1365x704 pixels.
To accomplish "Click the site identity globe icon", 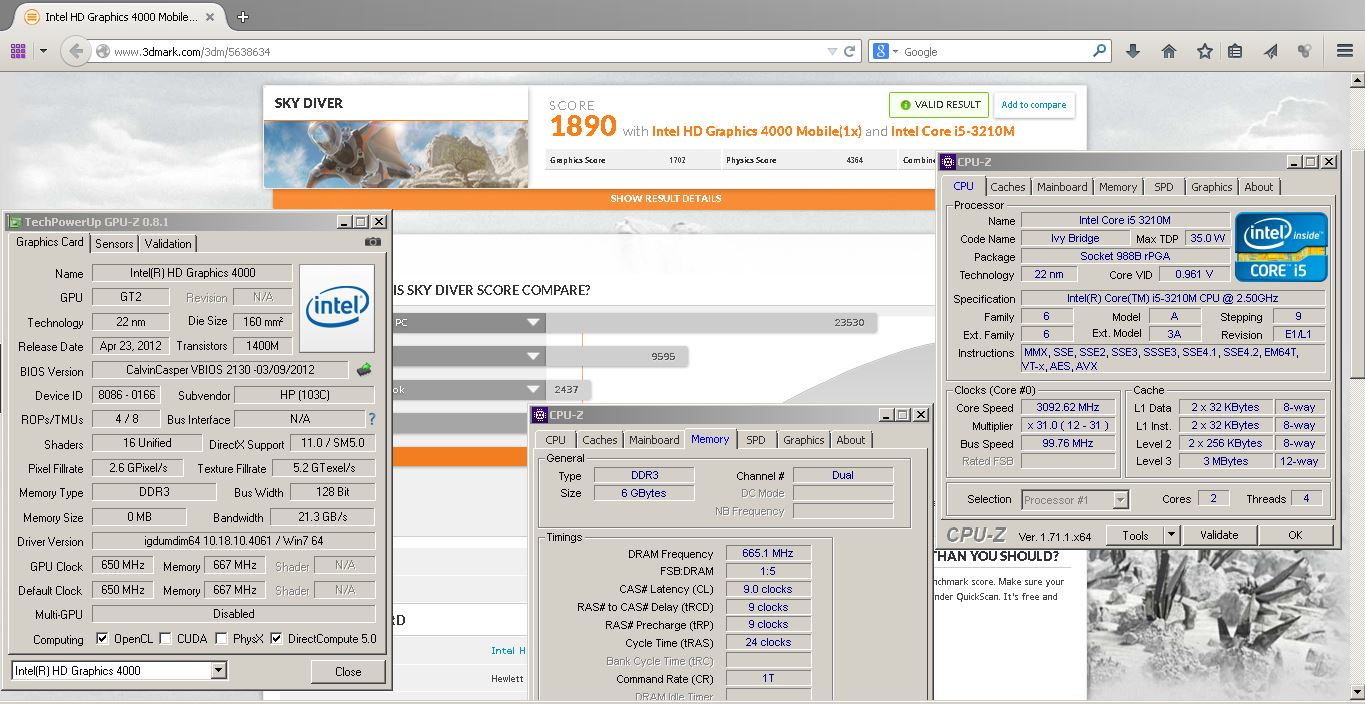I will 102,51.
